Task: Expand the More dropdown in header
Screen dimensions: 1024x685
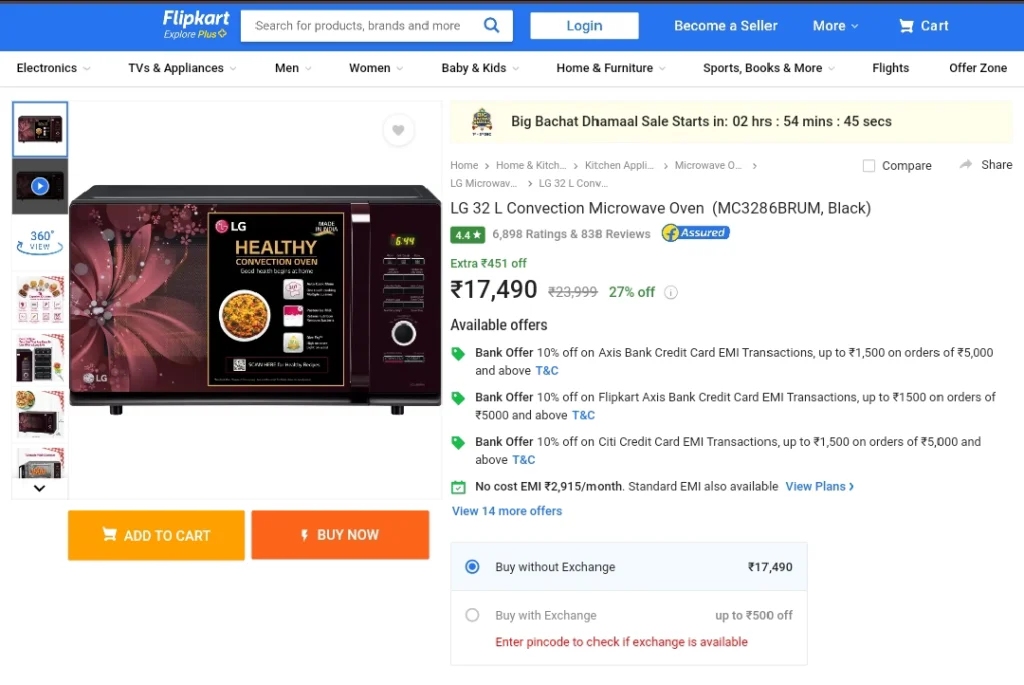Action: click(835, 26)
